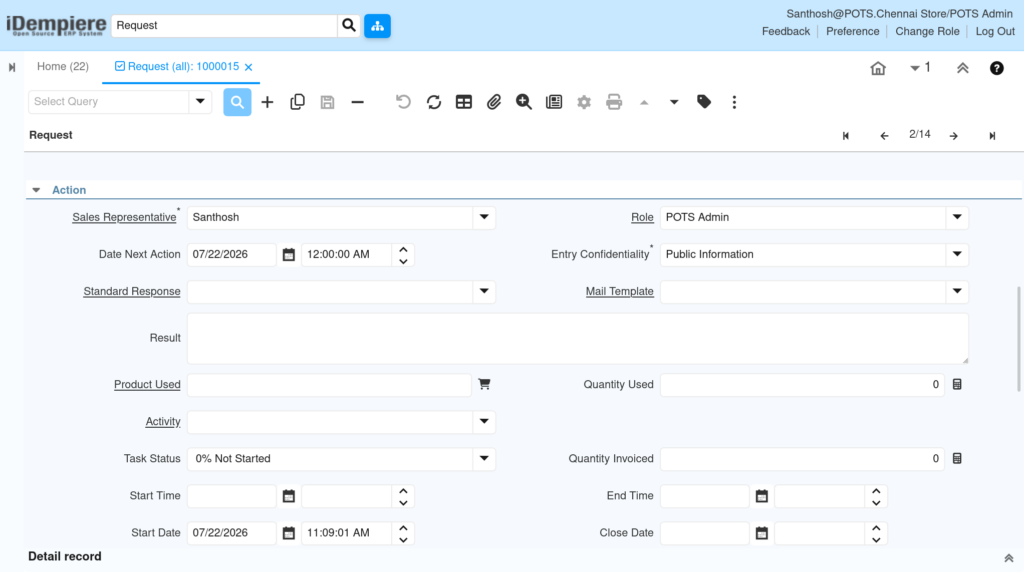
Task: Open the open-windows count dropdown
Action: tap(920, 68)
